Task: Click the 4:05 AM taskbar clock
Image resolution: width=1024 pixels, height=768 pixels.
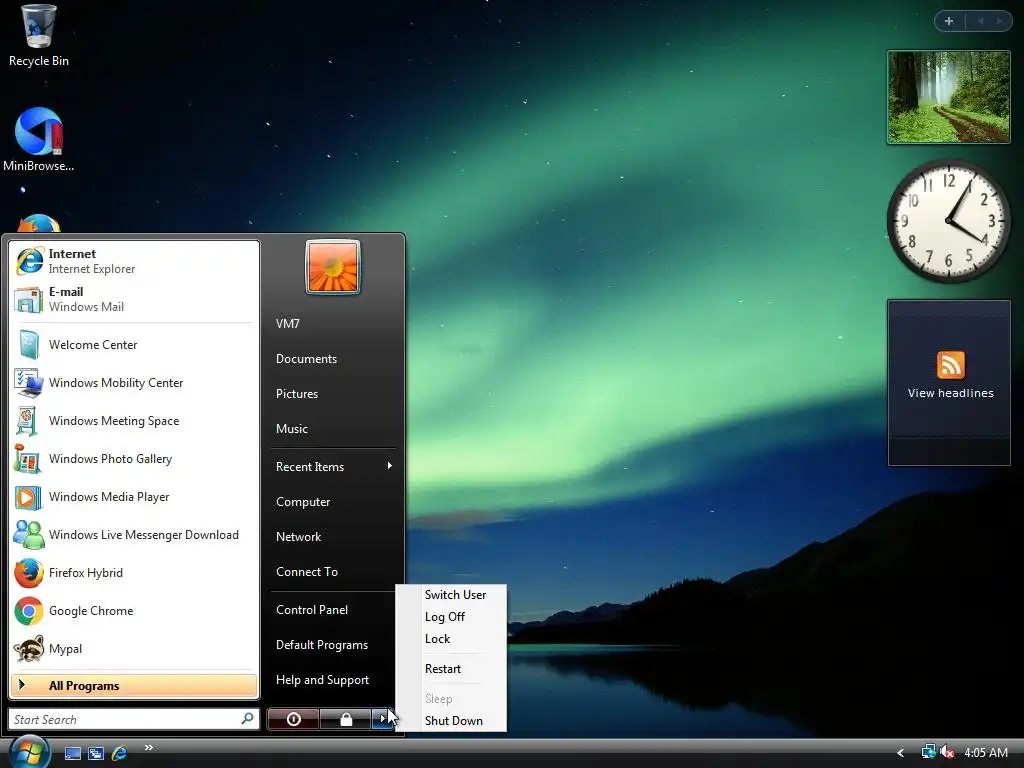Action: [985, 752]
